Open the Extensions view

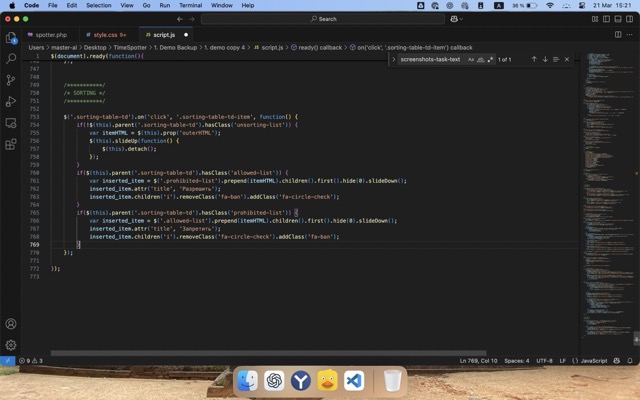coord(11,144)
